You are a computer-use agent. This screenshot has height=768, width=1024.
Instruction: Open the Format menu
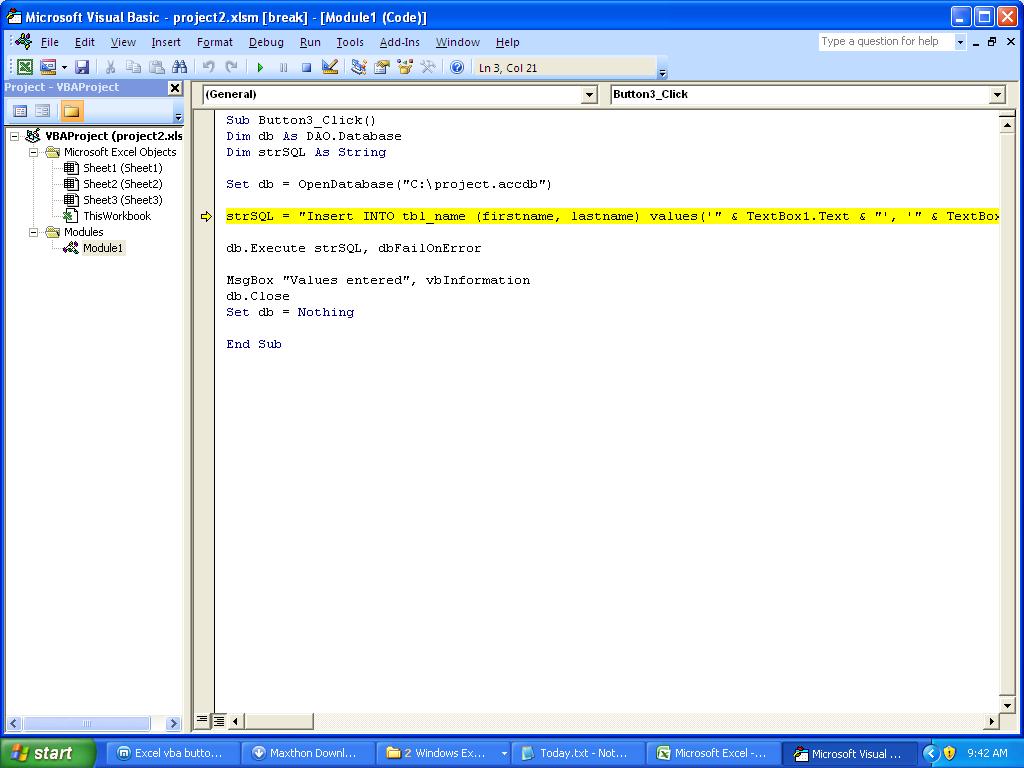[215, 42]
